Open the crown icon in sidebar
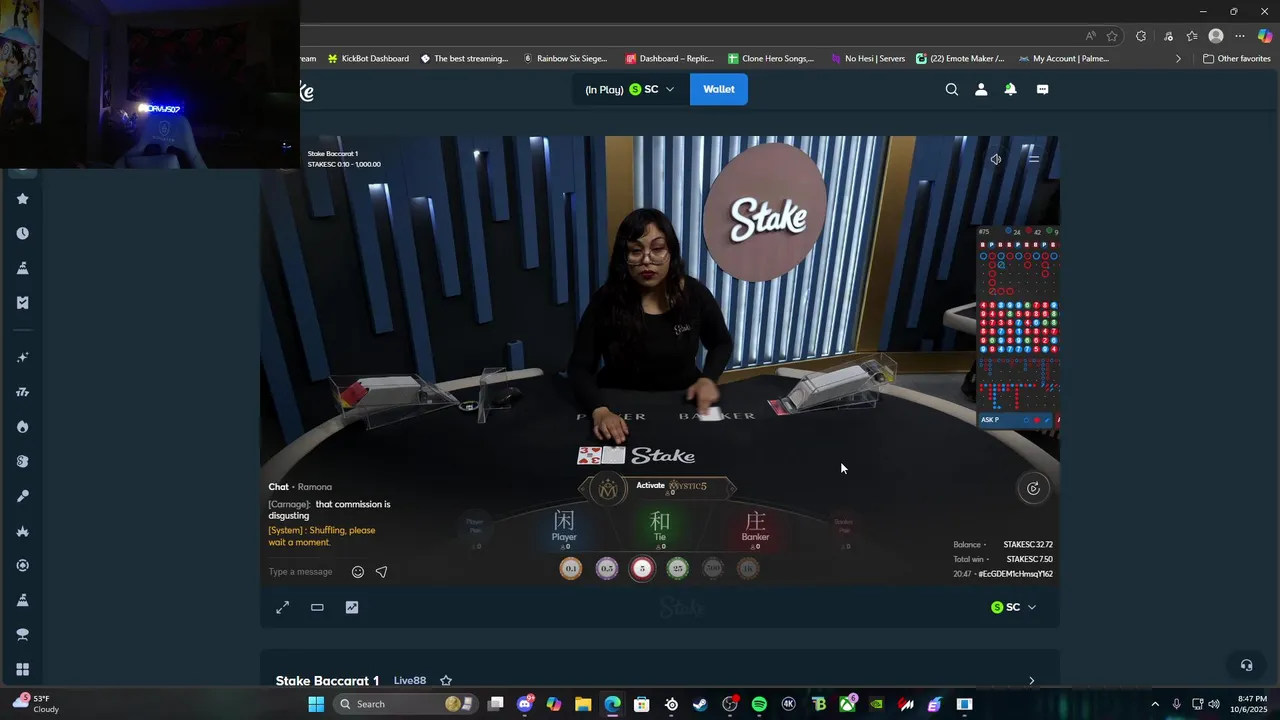Screen dimensions: 1280x720 tap(22, 531)
